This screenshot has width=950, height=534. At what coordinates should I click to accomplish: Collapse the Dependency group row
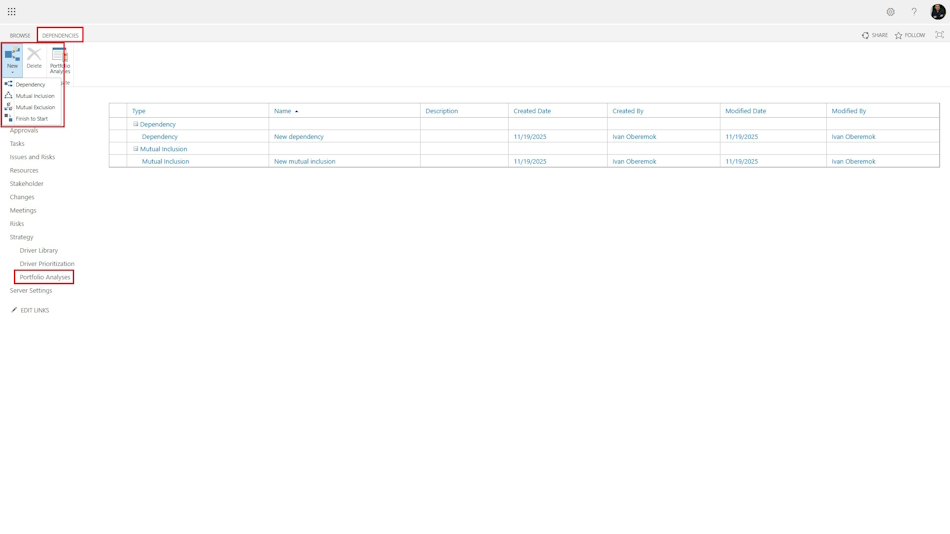pyautogui.click(x=136, y=124)
